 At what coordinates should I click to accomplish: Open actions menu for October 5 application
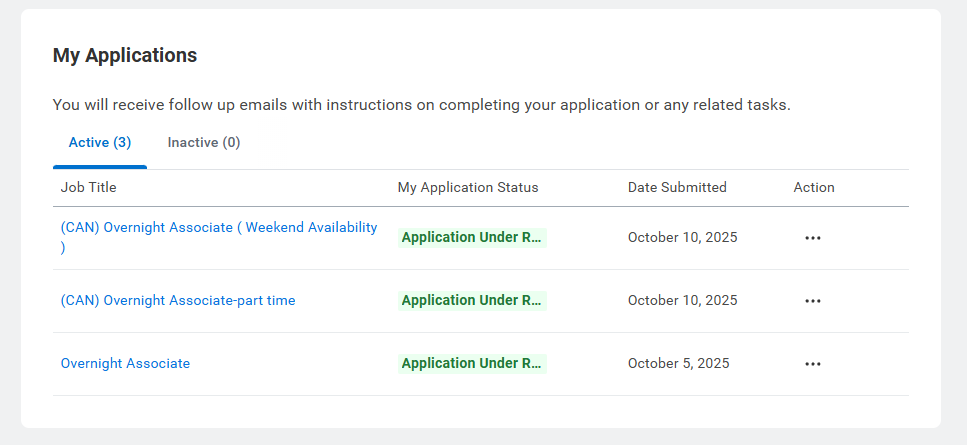pos(813,364)
